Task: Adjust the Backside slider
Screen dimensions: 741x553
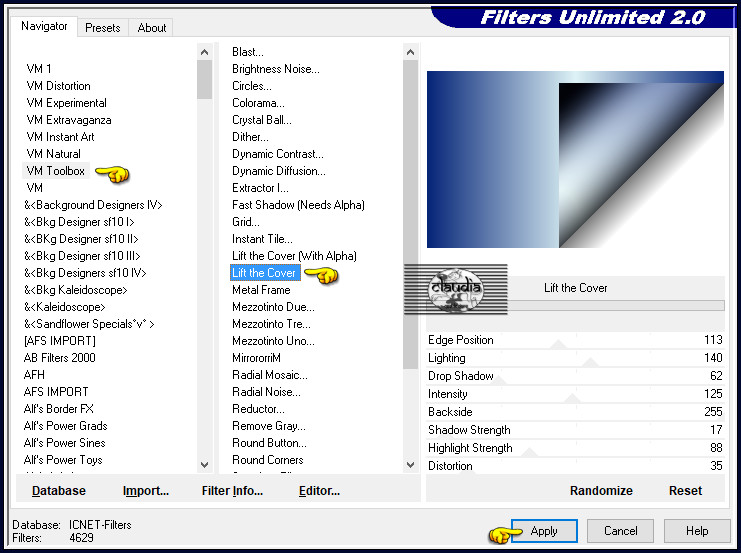Action: (575, 412)
